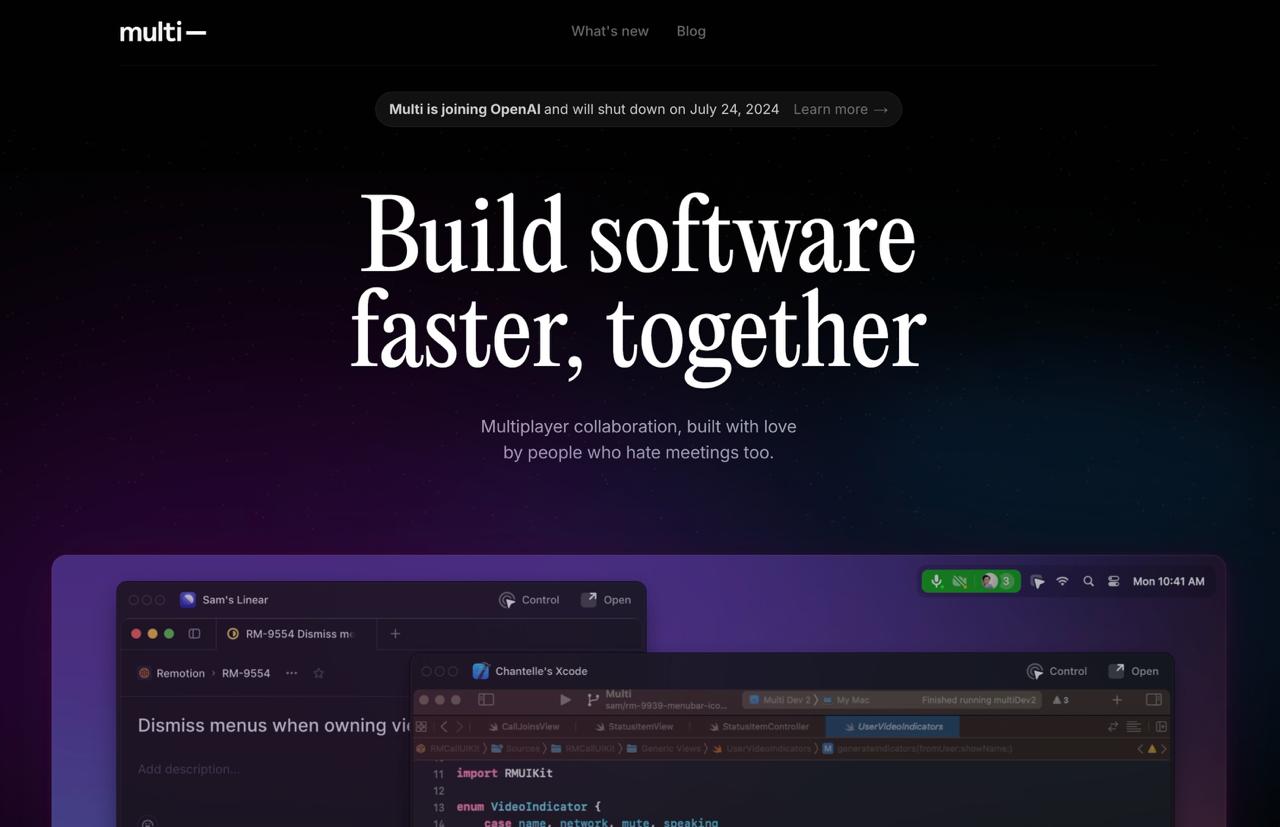This screenshot has height=827, width=1280.
Task: Click the plus button in Xcode toolbar
Action: [x=1117, y=700]
